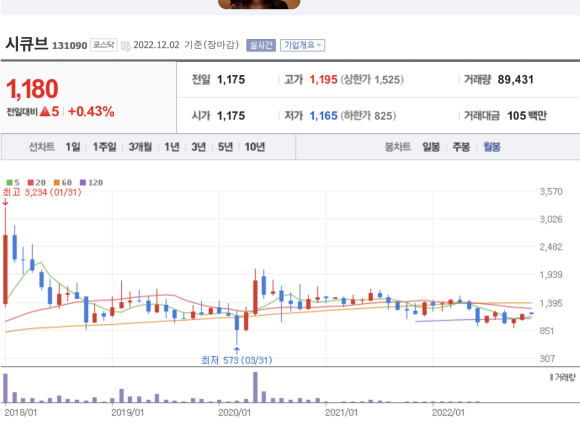Click the 거래량 volume legend
Screen dimensions: 580x423
(563, 378)
